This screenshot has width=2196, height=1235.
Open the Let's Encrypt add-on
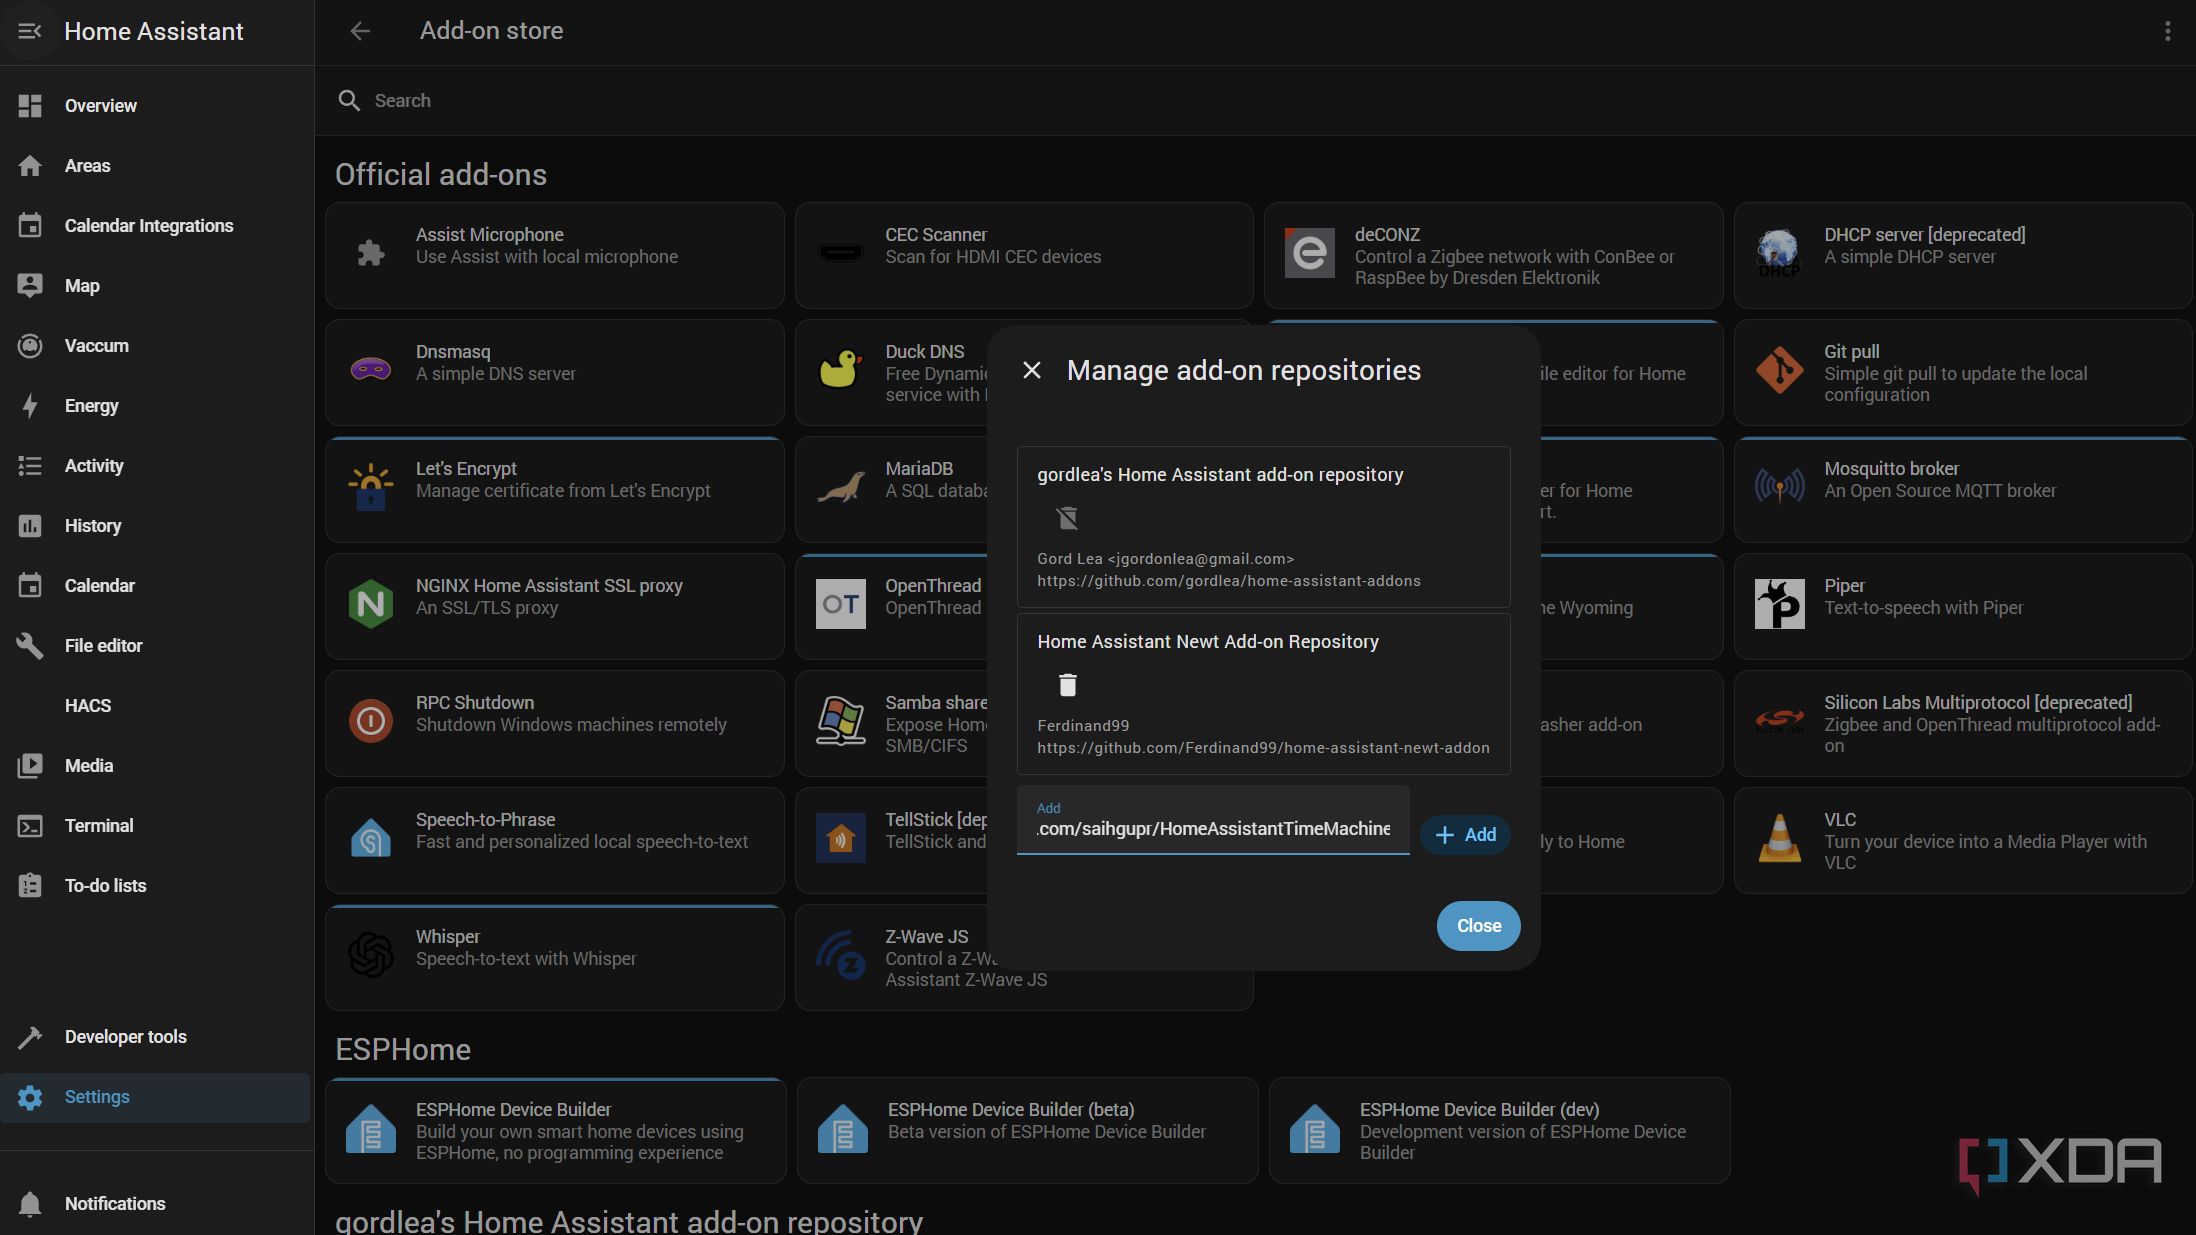tap(555, 489)
